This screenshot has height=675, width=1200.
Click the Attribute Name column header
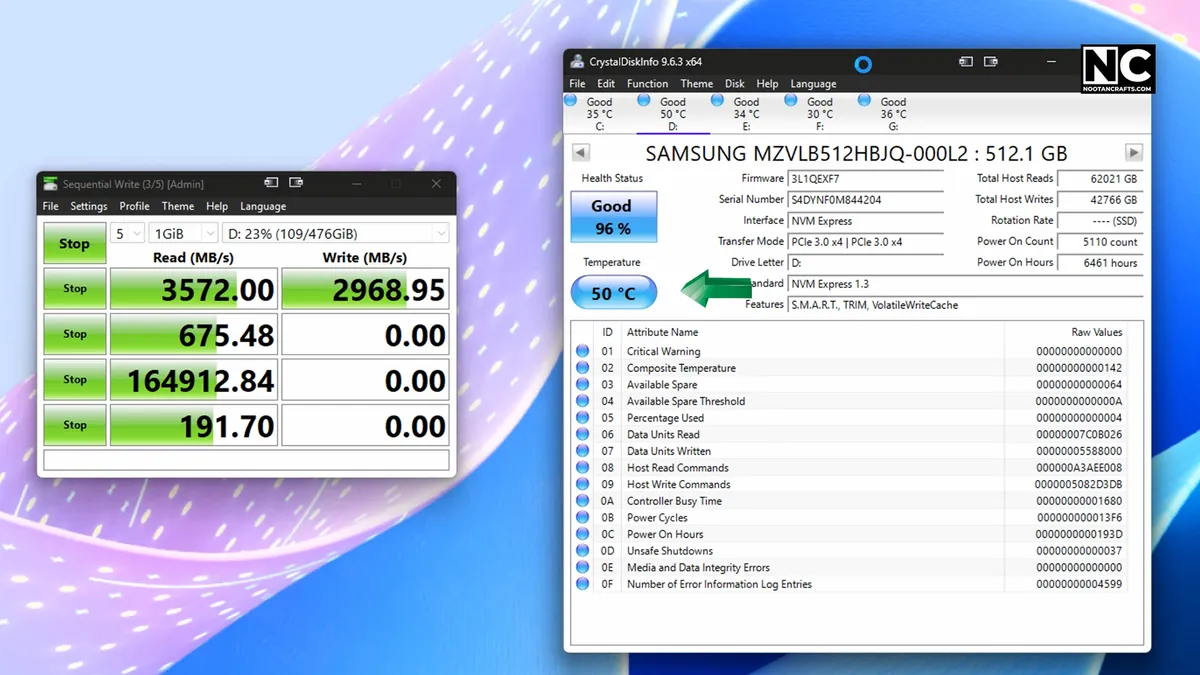pyautogui.click(x=662, y=332)
